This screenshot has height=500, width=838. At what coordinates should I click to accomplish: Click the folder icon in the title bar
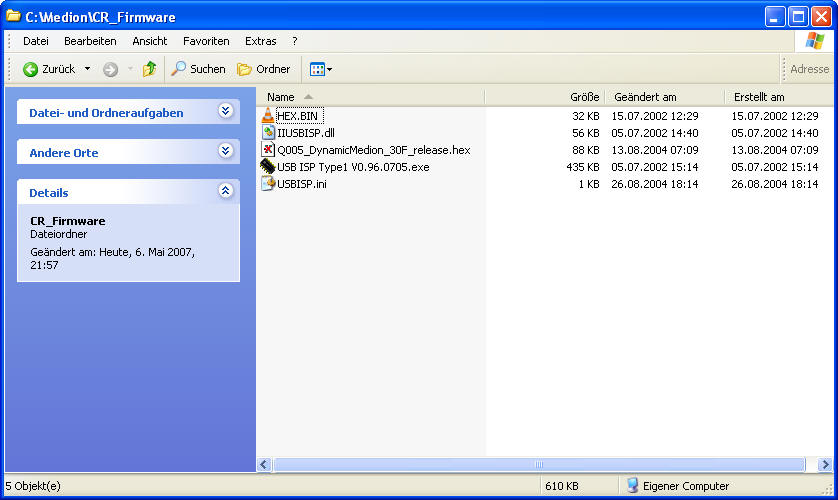pyautogui.click(x=13, y=17)
